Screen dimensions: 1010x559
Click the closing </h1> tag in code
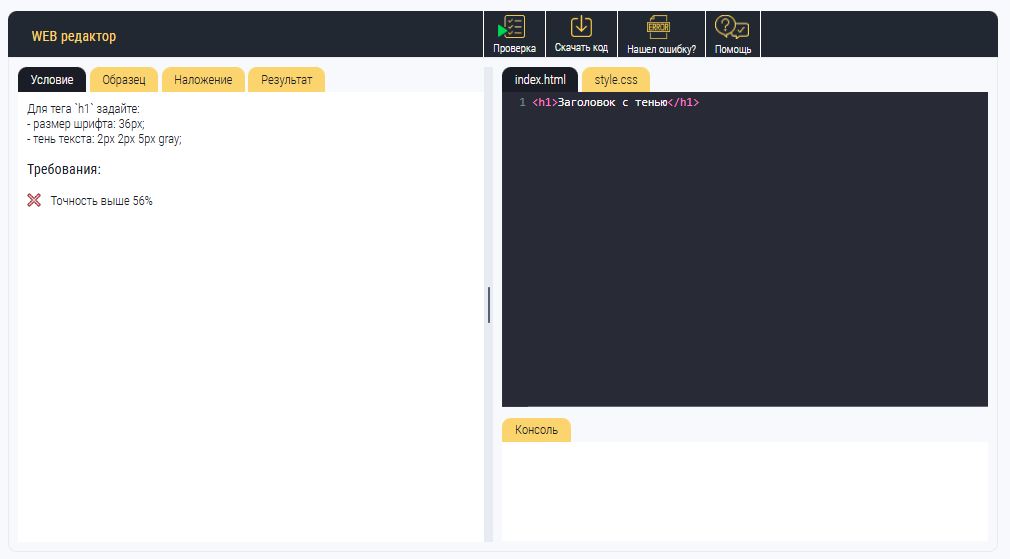[x=683, y=103]
